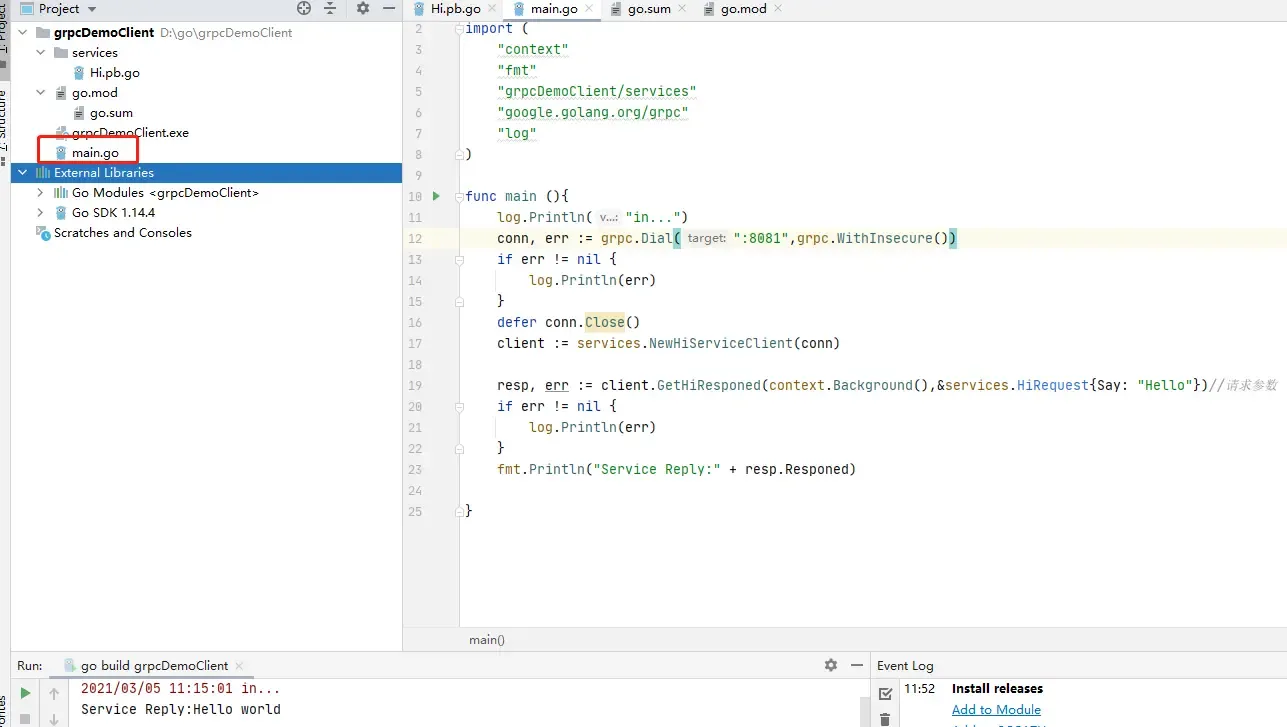Open Project panel settings gear
This screenshot has height=727, width=1287.
[x=363, y=8]
